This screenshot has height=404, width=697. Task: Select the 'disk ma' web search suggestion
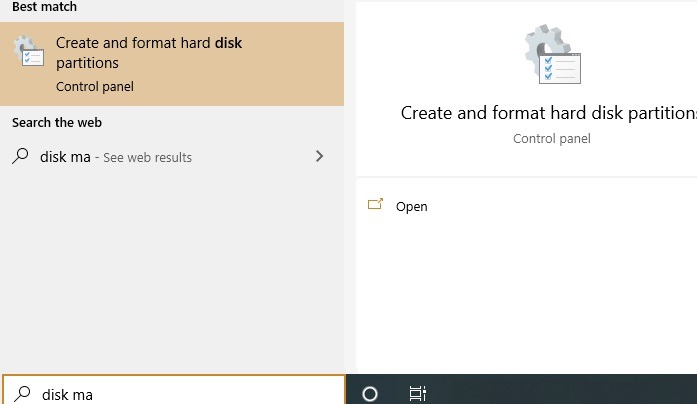click(x=65, y=157)
